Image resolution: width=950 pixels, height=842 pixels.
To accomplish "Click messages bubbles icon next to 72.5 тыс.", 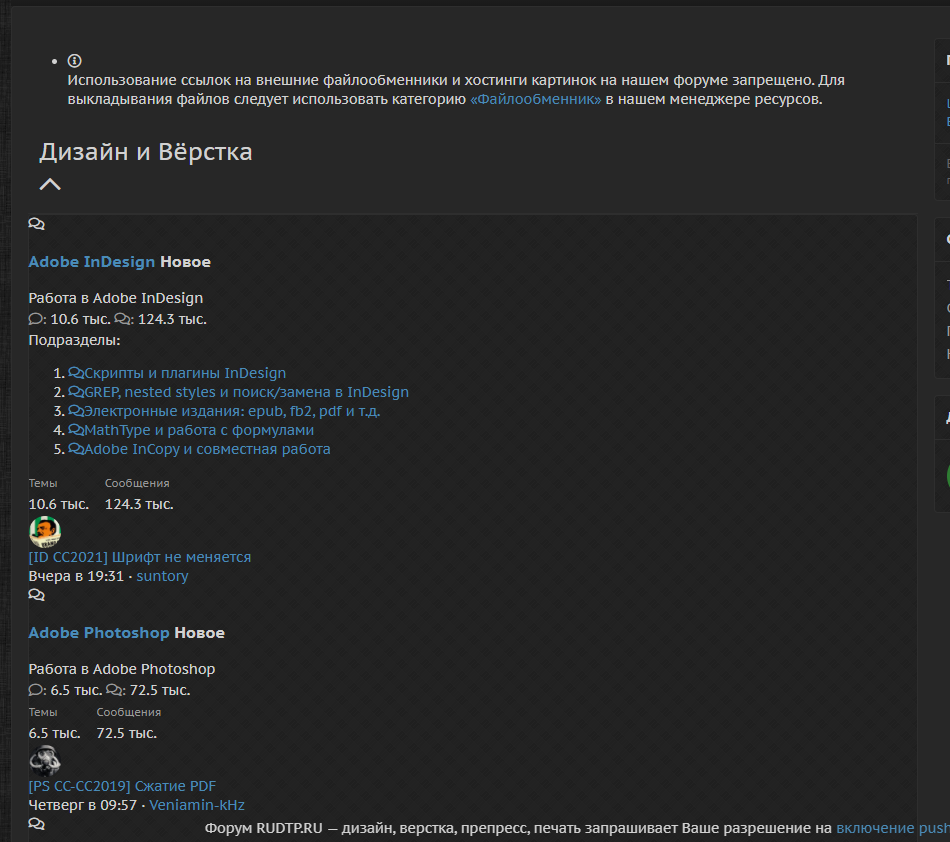I will click(114, 690).
